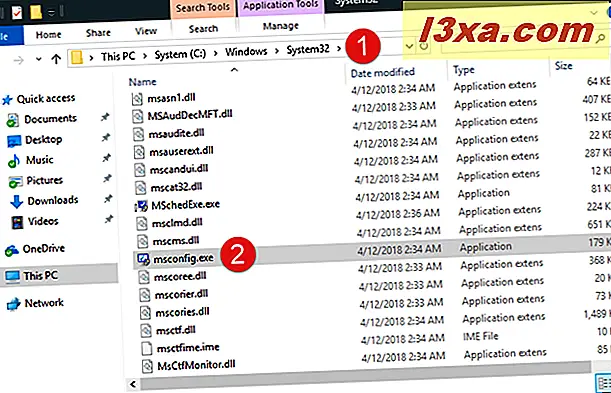Click the quick access toolbar properties icon
Viewport: 611px width, 393px height.
coord(17,13)
